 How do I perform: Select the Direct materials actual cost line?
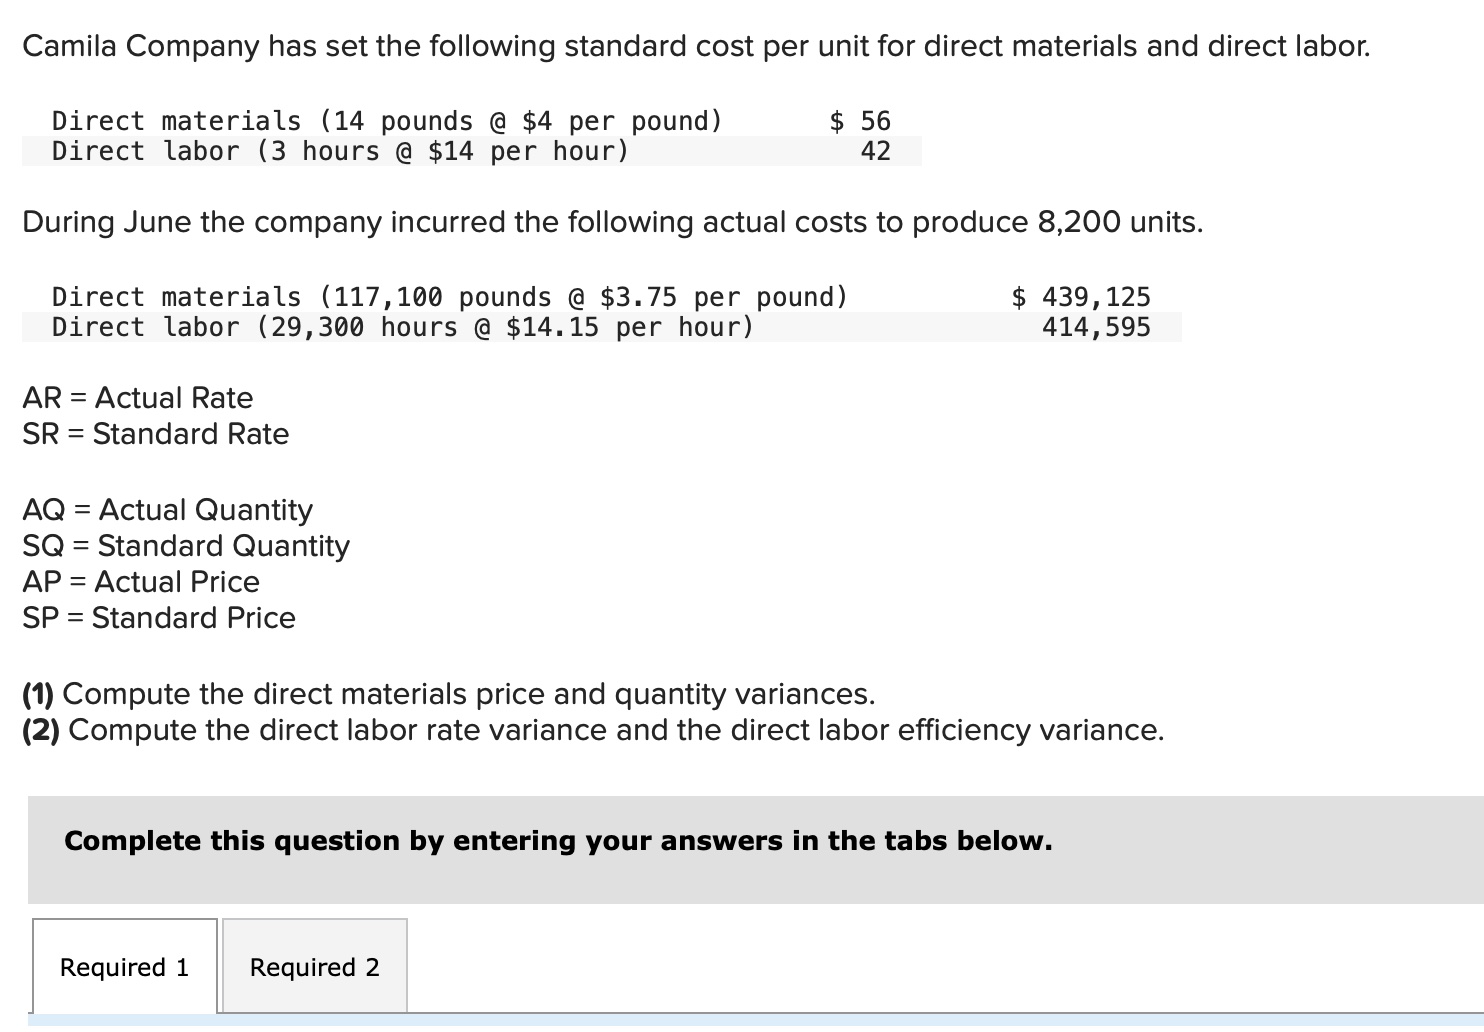pos(449,296)
